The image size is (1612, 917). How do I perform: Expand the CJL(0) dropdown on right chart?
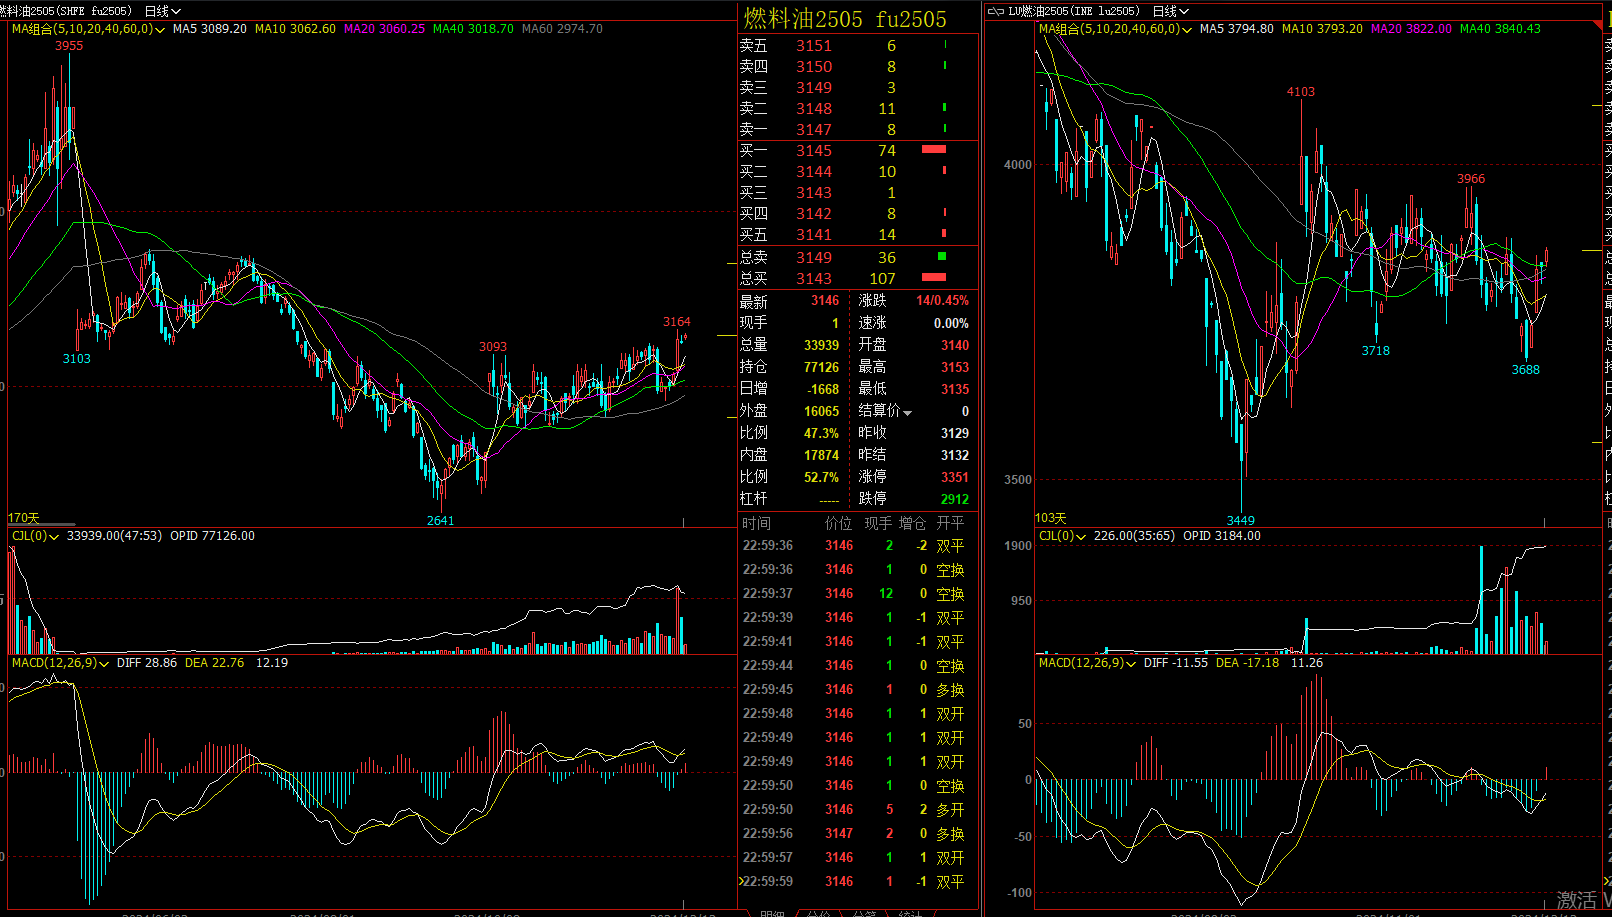pos(1081,537)
